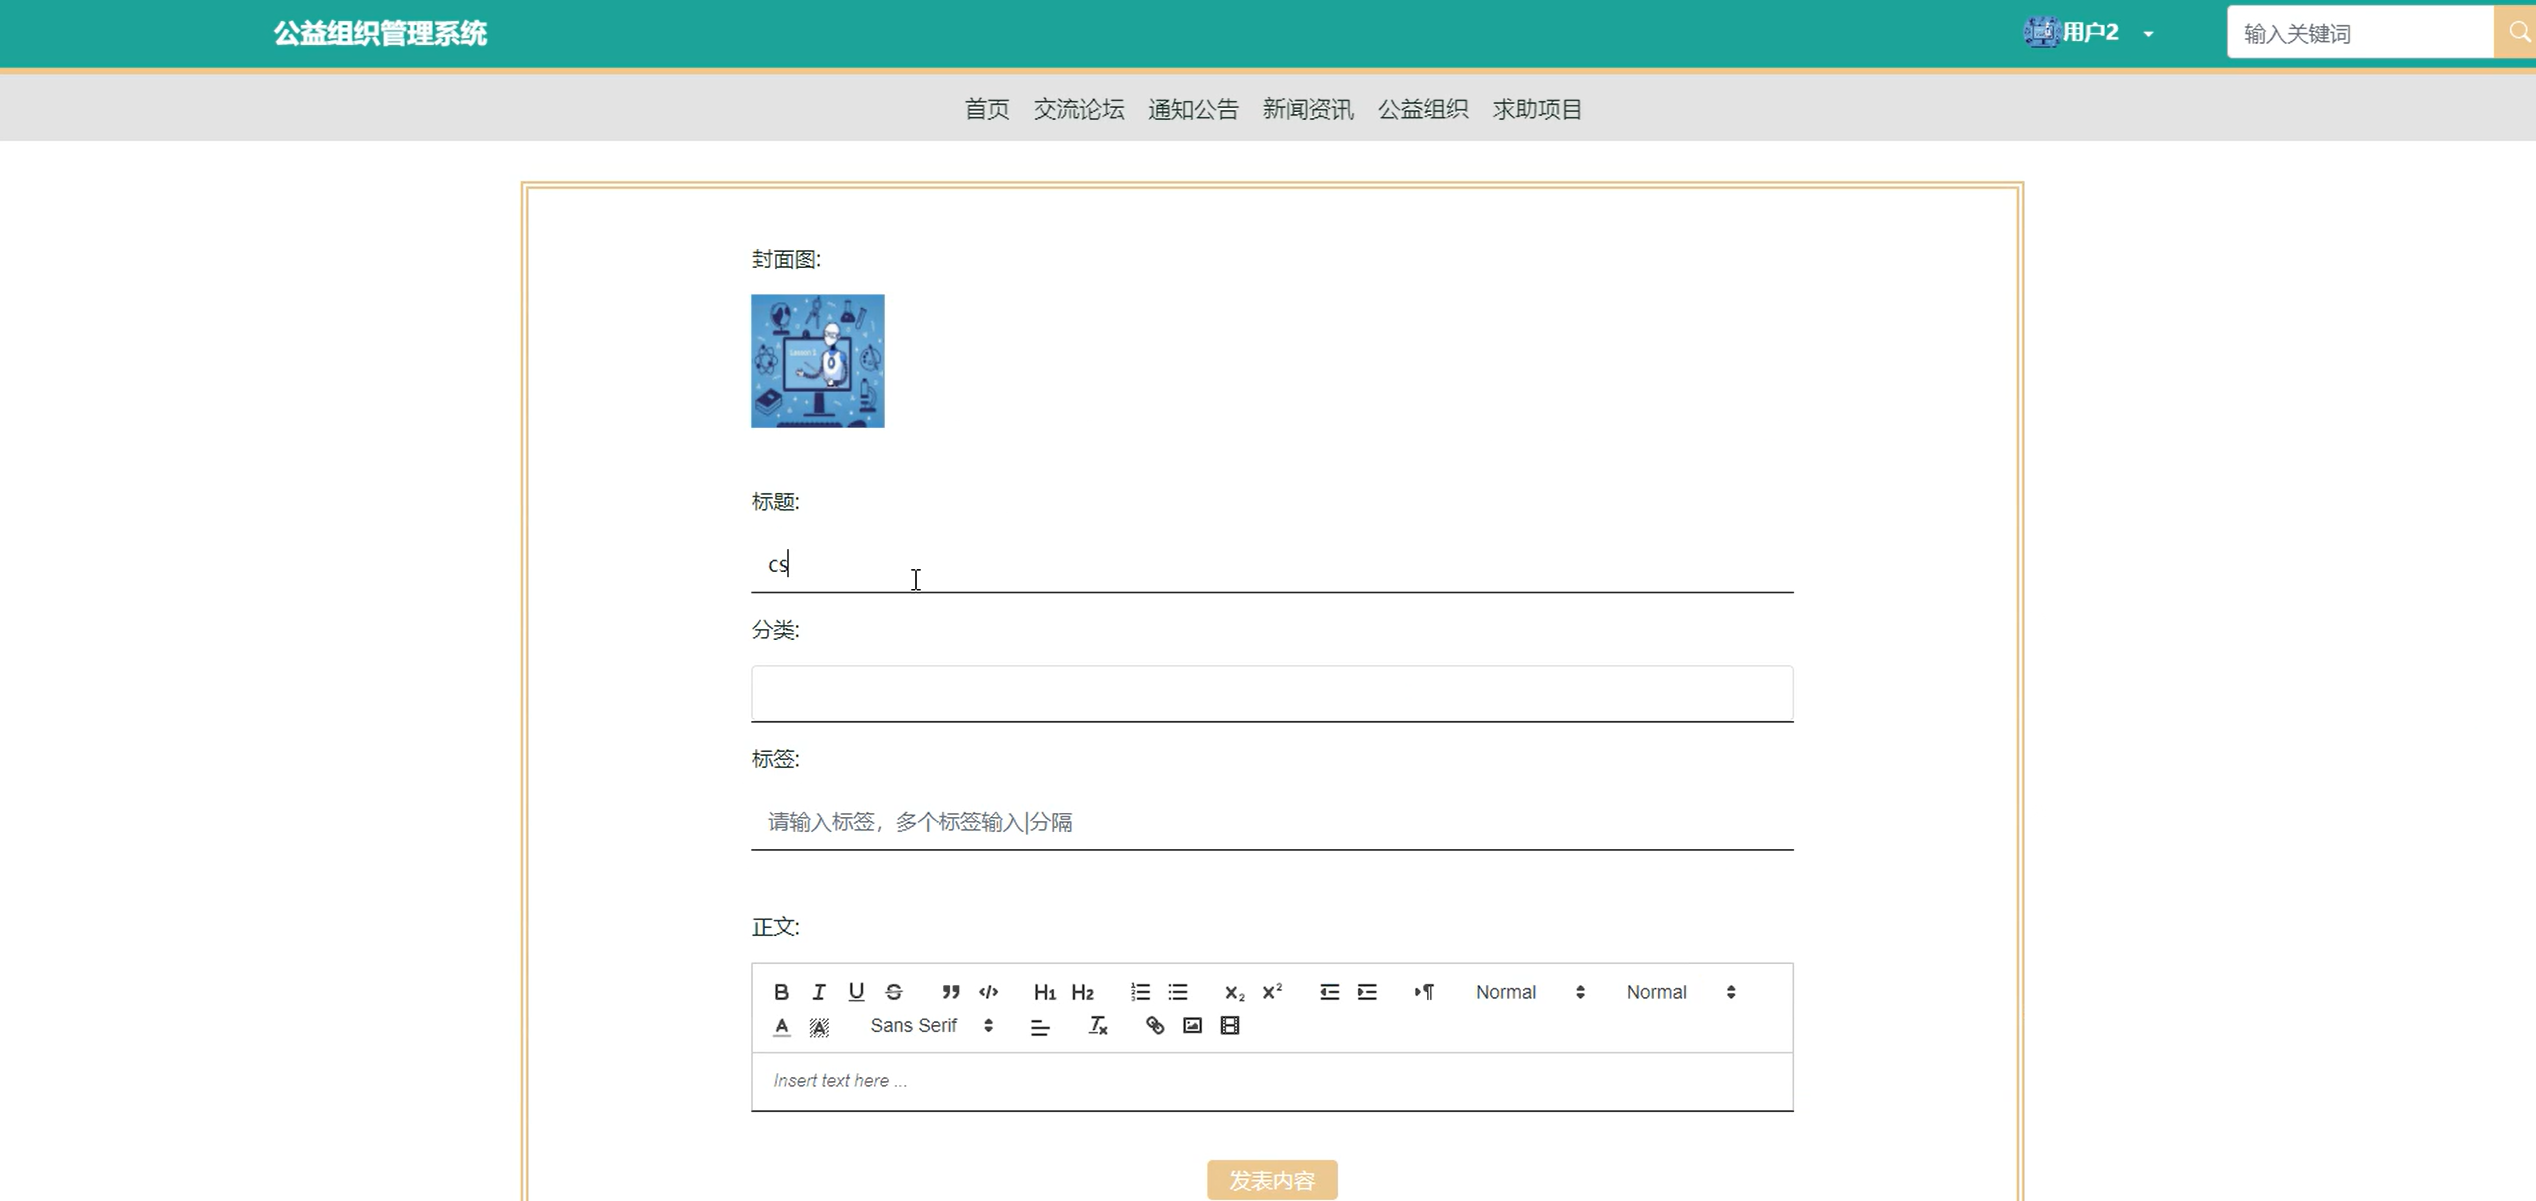Toggle bold formatting in editor toolbar
2536x1201 pixels.
pyautogui.click(x=781, y=992)
